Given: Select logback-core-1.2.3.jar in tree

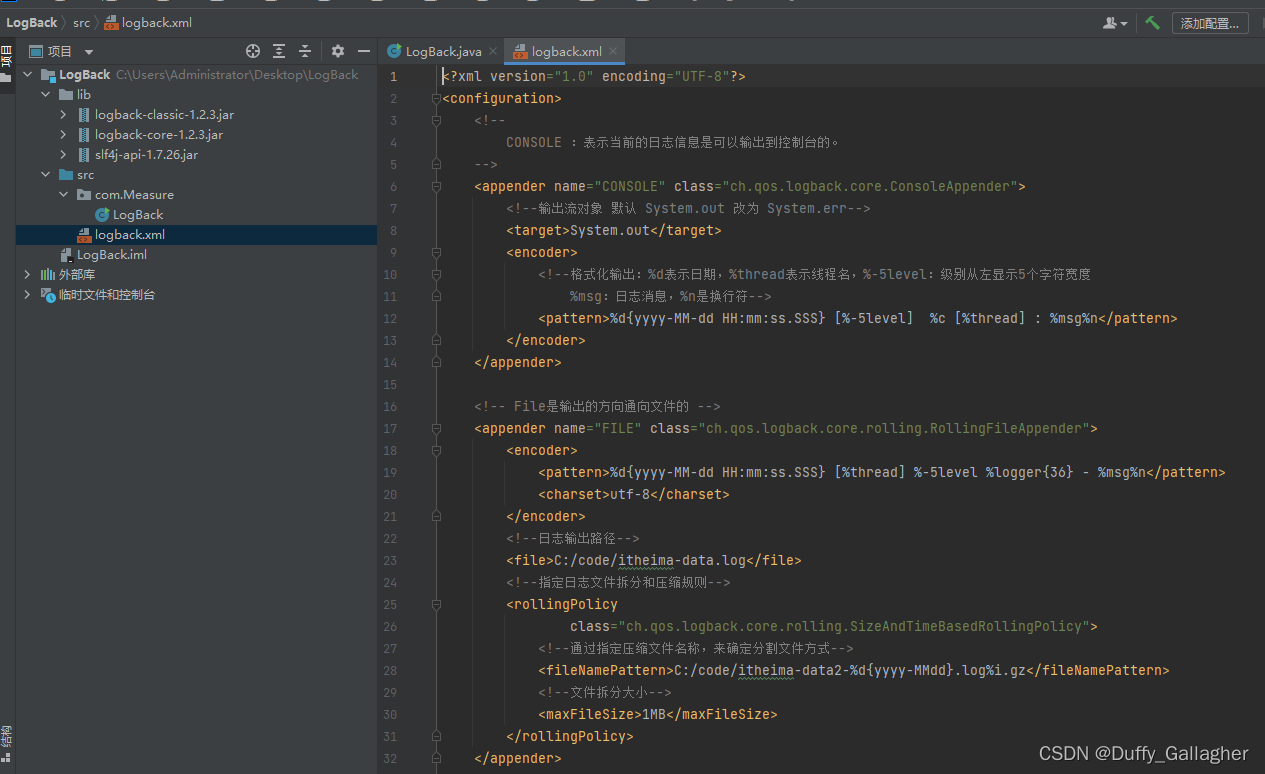Looking at the screenshot, I should (x=159, y=134).
